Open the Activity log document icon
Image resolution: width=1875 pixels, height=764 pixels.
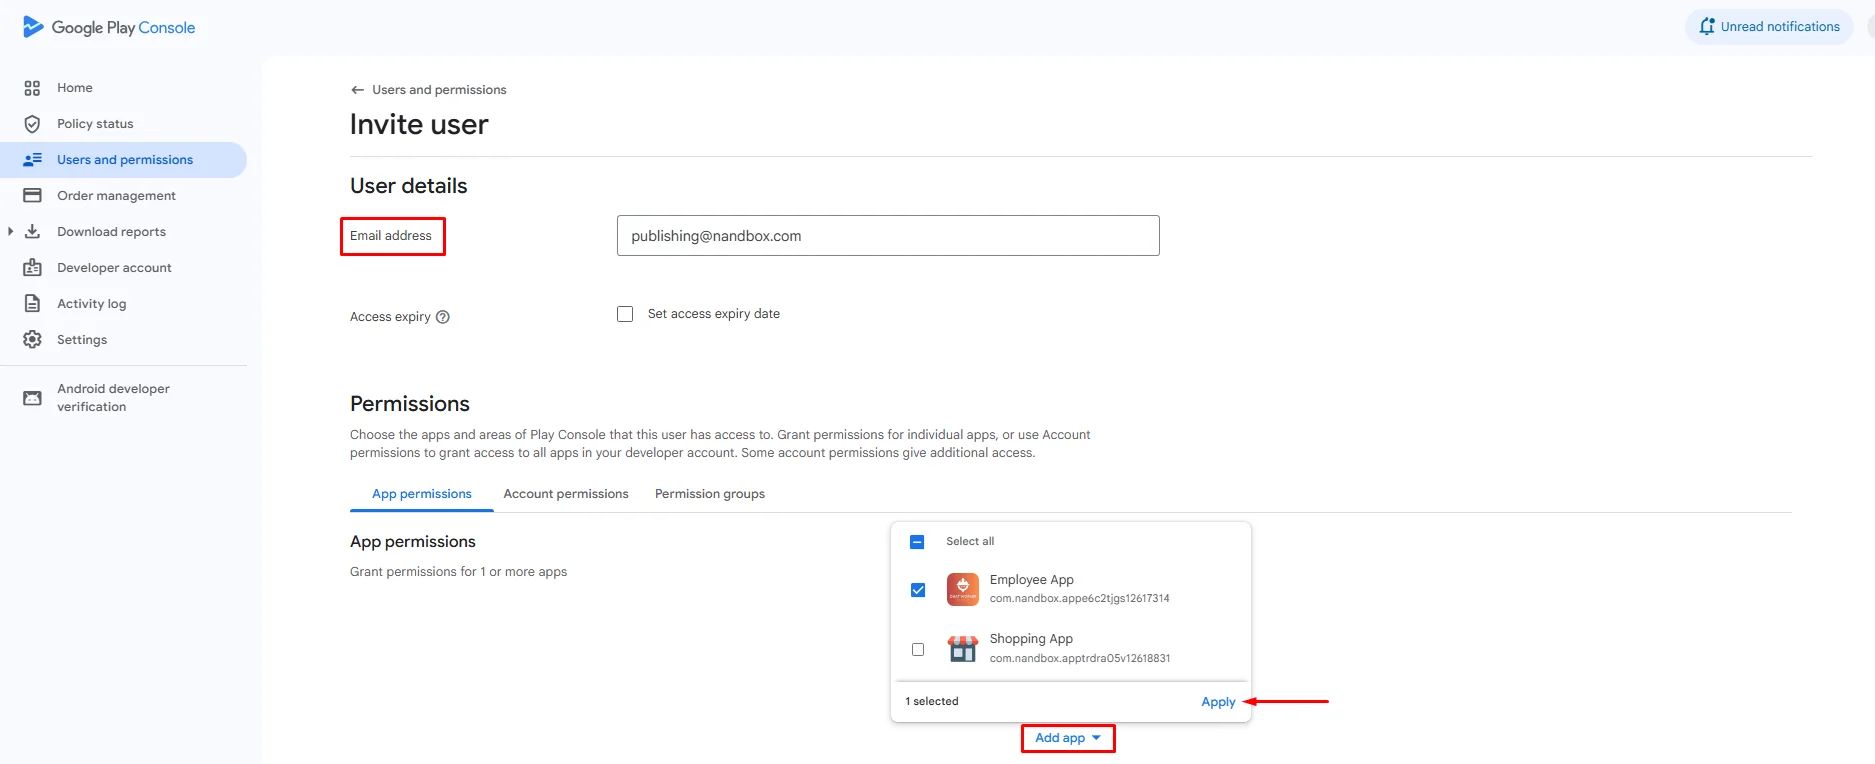32,304
